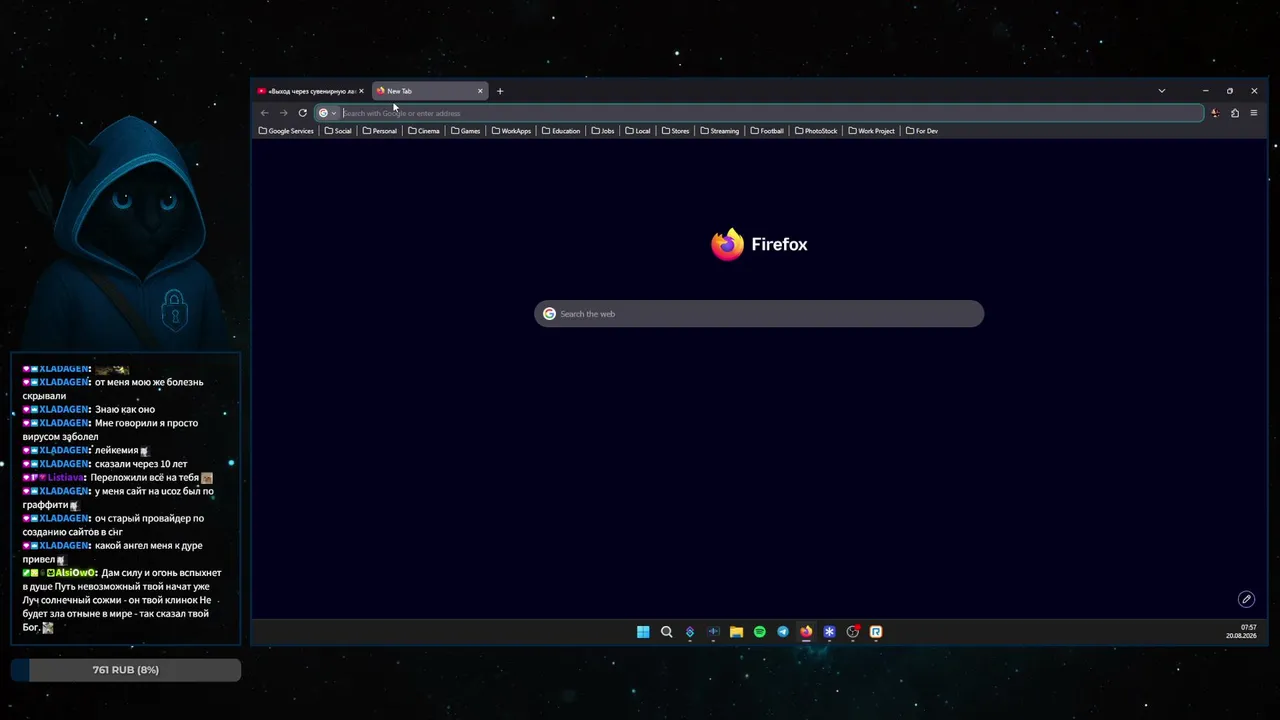
Task: Click the forward navigation arrow
Action: pos(284,113)
